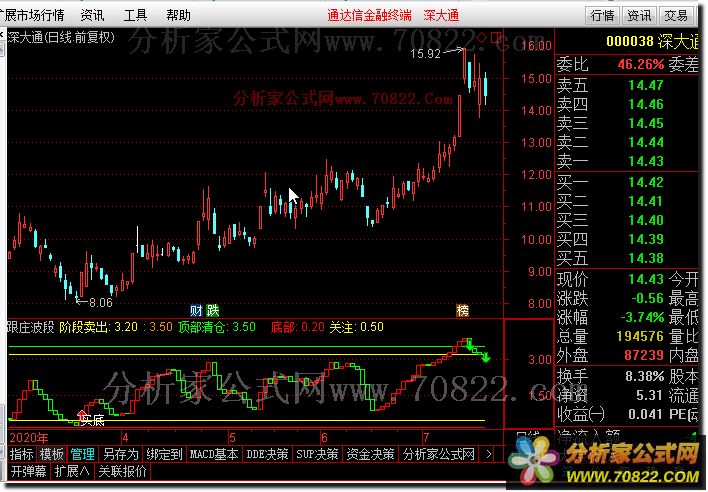Open the 帮助 menu
The width and height of the screenshot is (708, 492).
[178, 15]
